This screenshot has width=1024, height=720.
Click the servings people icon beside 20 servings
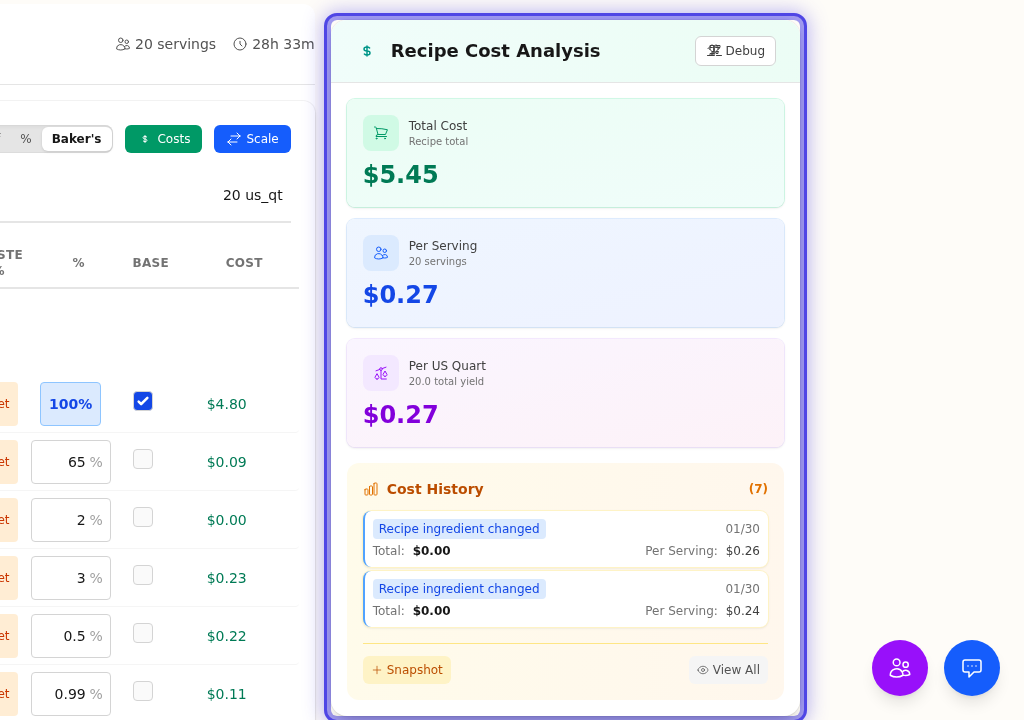coord(123,44)
